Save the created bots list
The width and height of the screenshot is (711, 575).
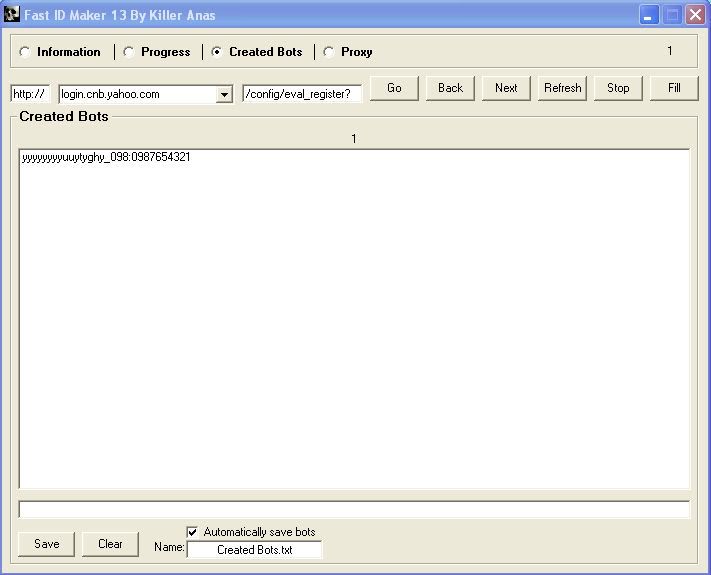pyautogui.click(x=46, y=544)
